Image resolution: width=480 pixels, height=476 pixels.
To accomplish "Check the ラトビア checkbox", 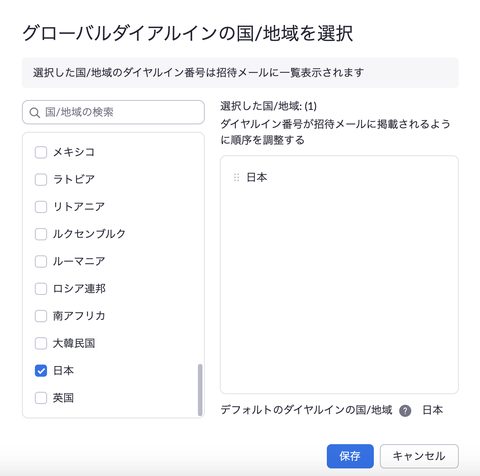I will [x=41, y=180].
